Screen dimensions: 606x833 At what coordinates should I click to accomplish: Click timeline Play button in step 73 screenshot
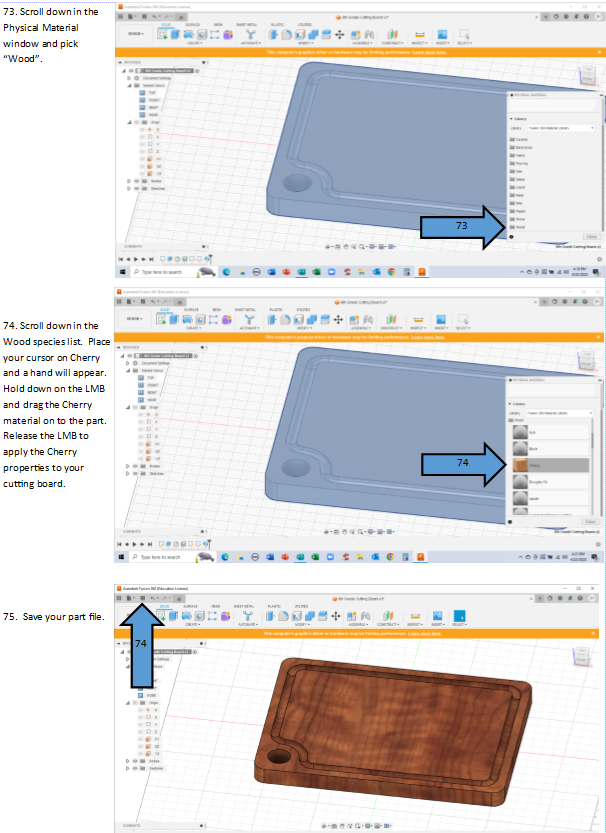pyautogui.click(x=135, y=259)
